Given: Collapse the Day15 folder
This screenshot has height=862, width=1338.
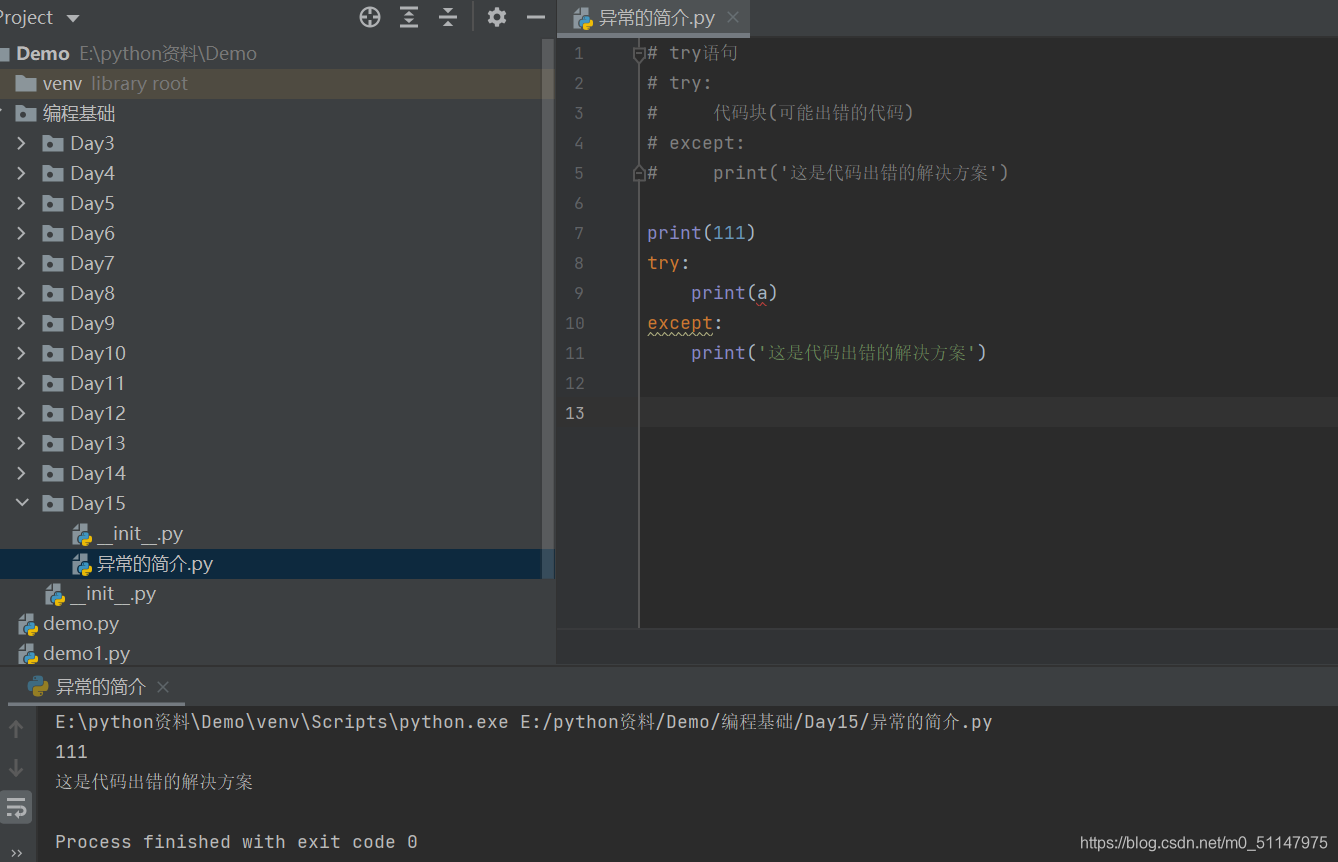Looking at the screenshot, I should (x=21, y=504).
